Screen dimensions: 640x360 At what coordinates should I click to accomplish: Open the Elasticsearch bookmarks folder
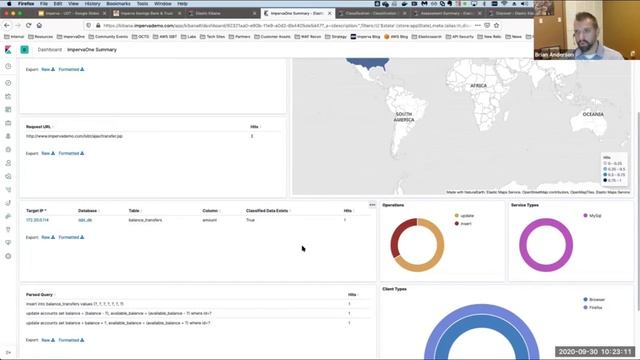pos(427,37)
